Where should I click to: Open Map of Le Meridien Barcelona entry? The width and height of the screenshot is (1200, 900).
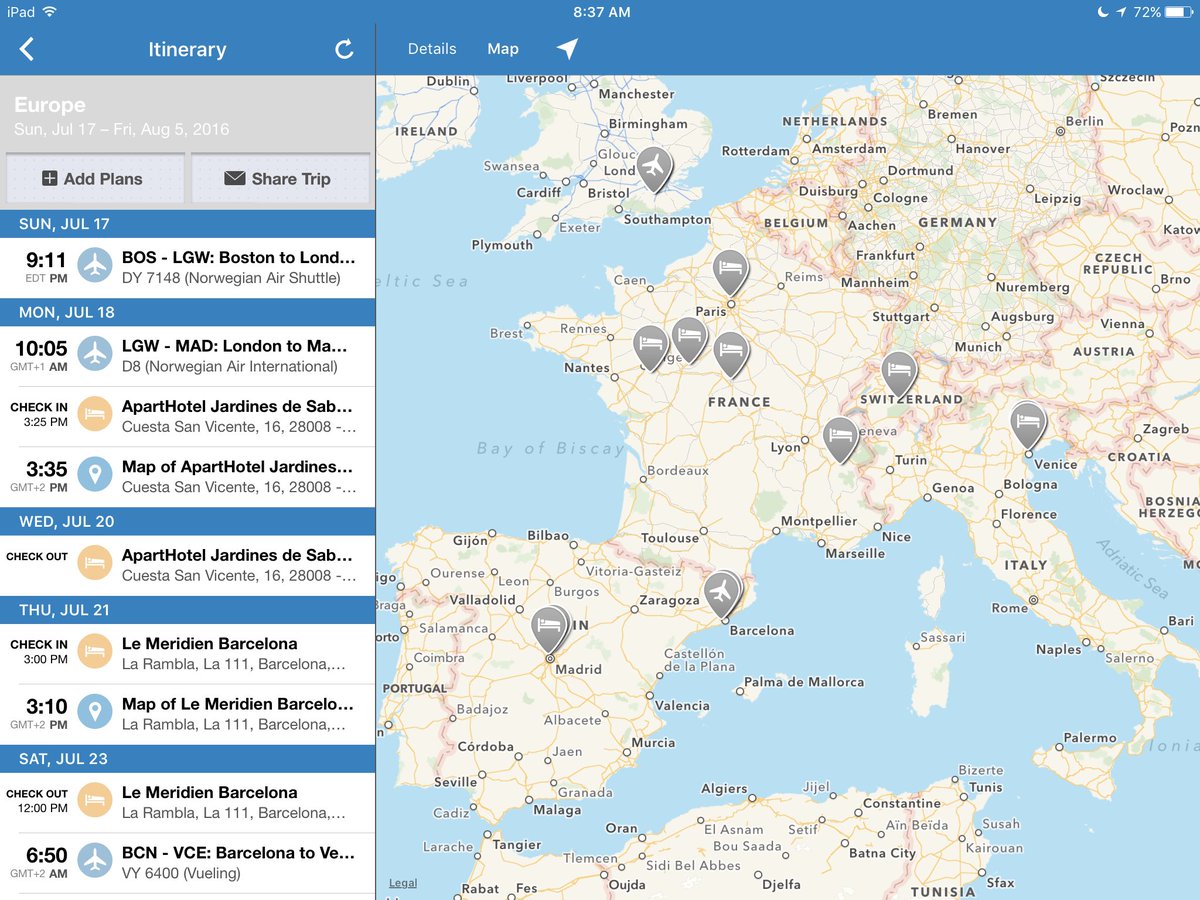187,713
